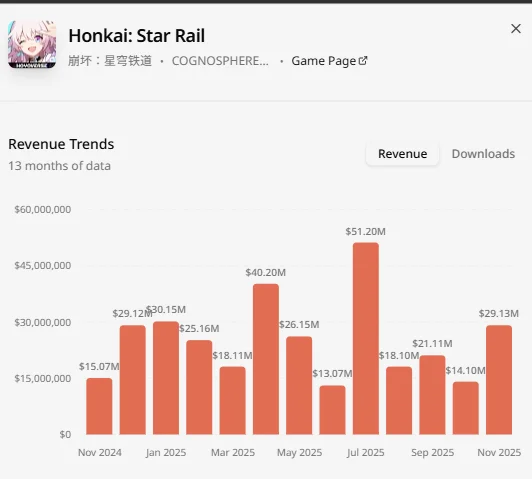Click the Honkai: Star Rail title

(x=137, y=36)
